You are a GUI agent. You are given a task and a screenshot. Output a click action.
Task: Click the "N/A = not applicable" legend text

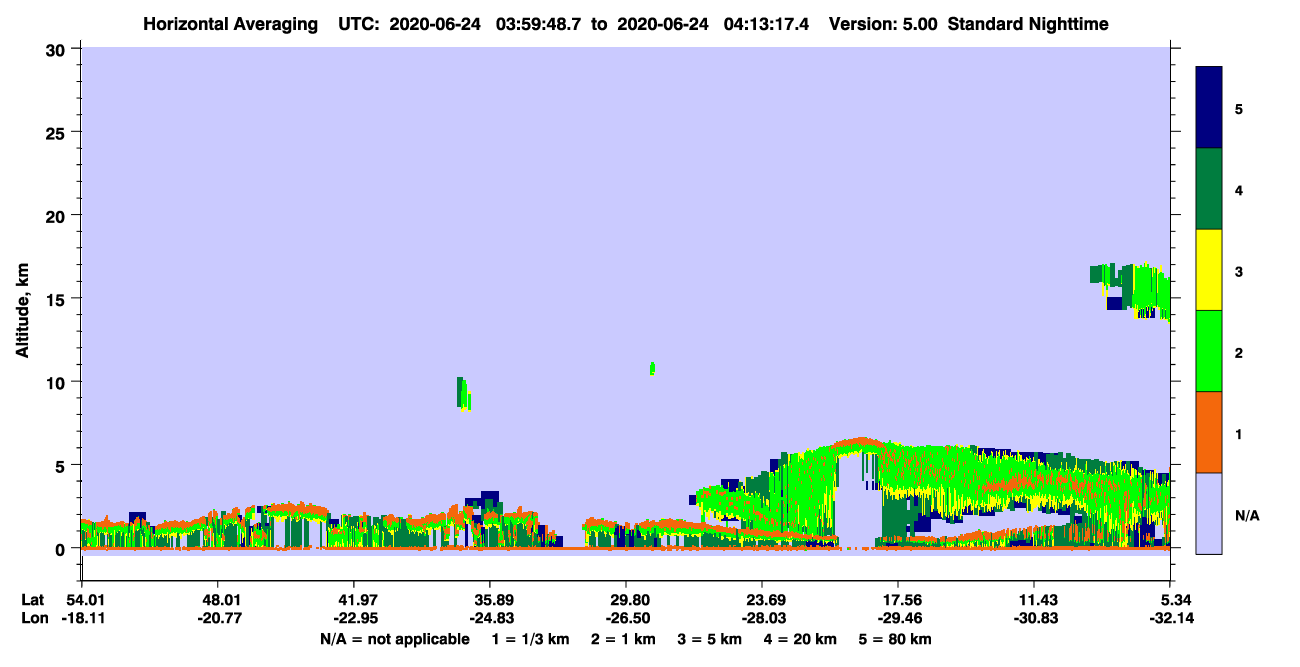(x=394, y=639)
